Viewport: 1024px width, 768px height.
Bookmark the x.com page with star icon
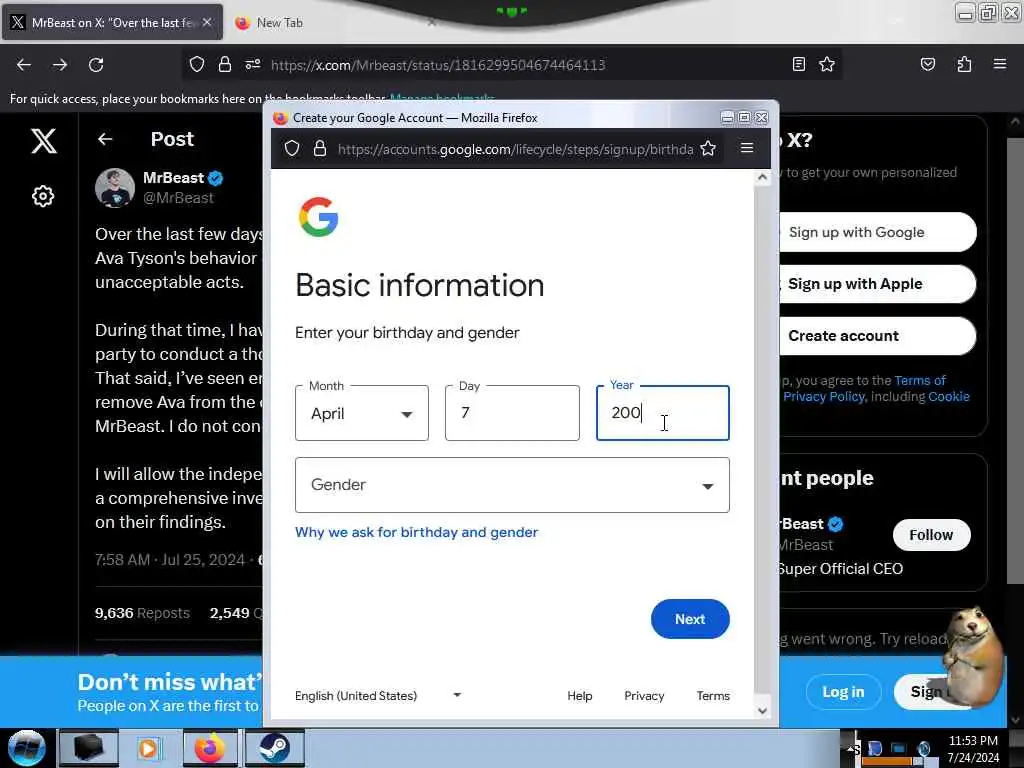coord(827,64)
